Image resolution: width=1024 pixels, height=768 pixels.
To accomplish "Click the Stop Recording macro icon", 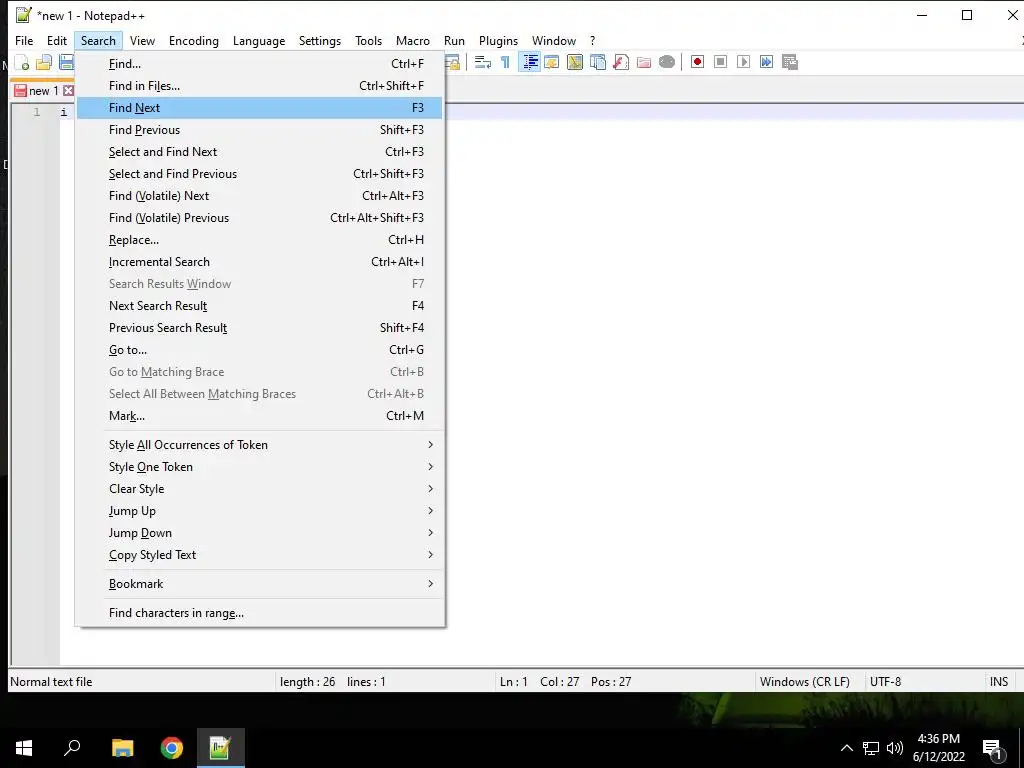I will coord(720,62).
